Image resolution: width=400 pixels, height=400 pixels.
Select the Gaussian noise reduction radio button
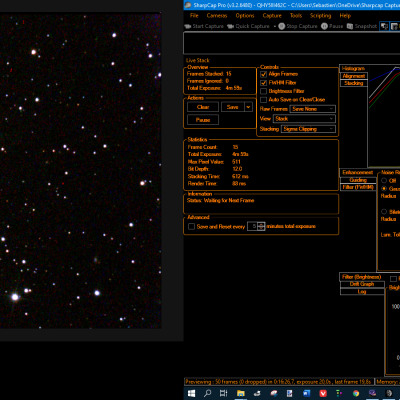click(x=384, y=189)
